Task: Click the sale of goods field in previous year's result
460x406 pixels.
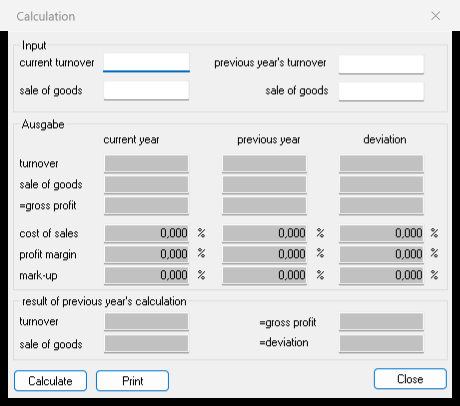Action: coord(146,344)
